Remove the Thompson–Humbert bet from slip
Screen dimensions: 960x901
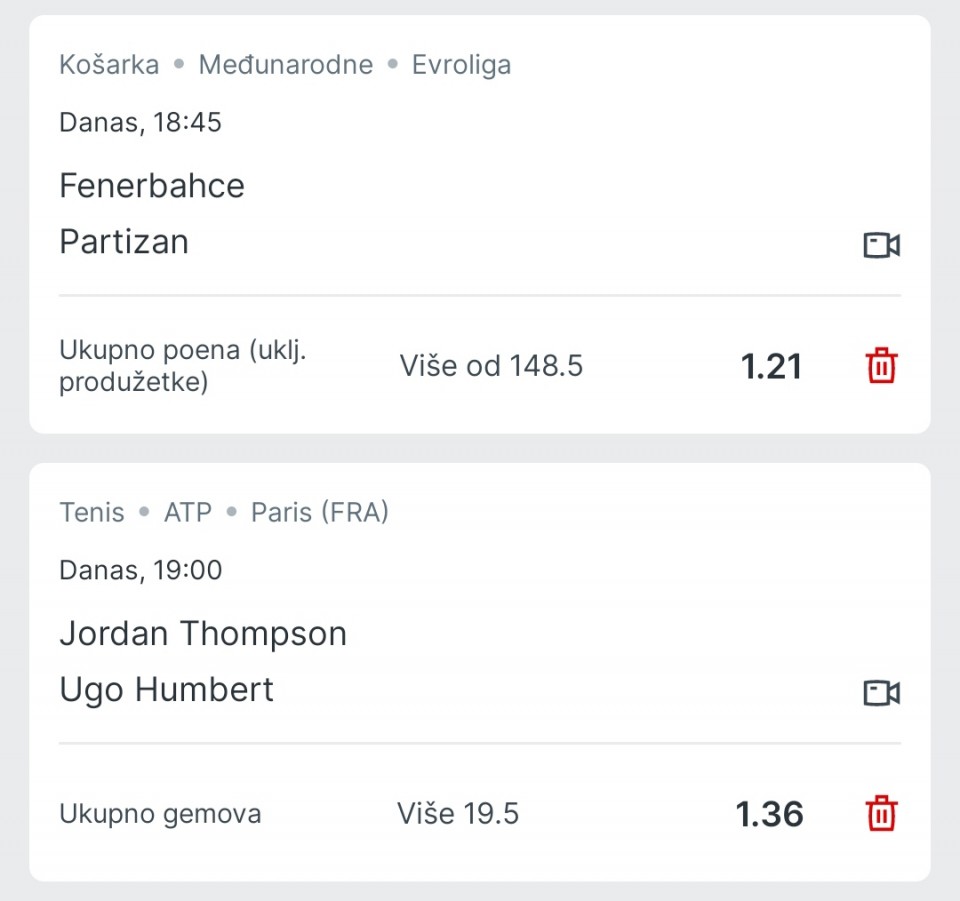(x=881, y=814)
